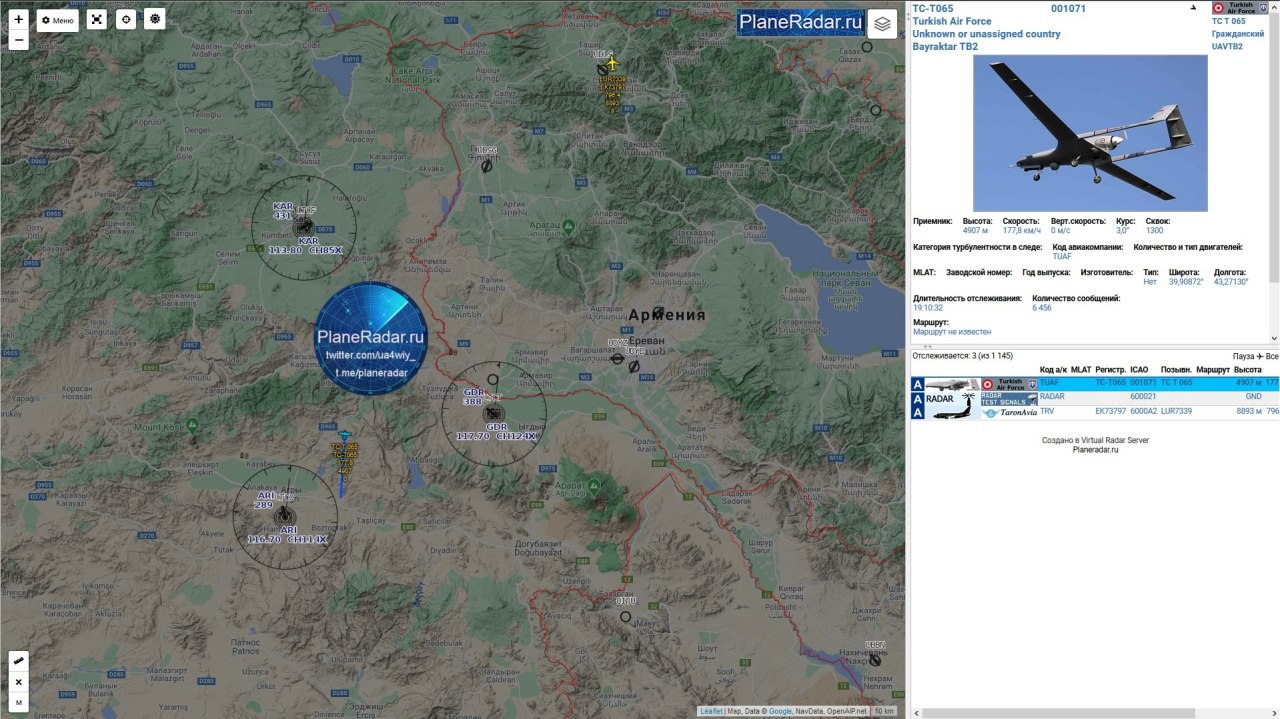
Task: Click the Bayraktar TB2 model text
Action: pos(945,47)
